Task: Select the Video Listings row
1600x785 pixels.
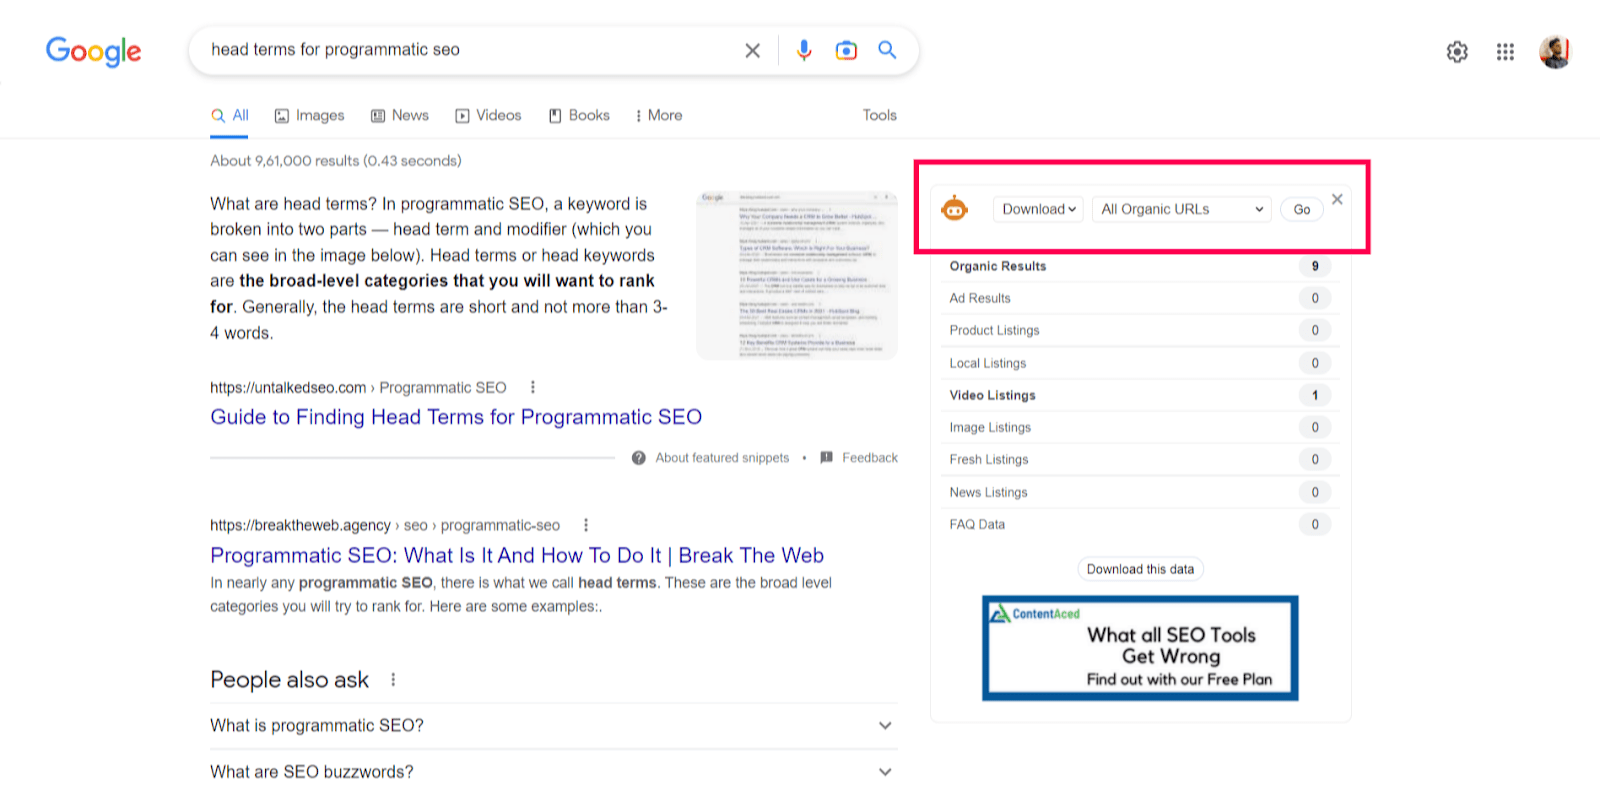Action: click(1140, 395)
